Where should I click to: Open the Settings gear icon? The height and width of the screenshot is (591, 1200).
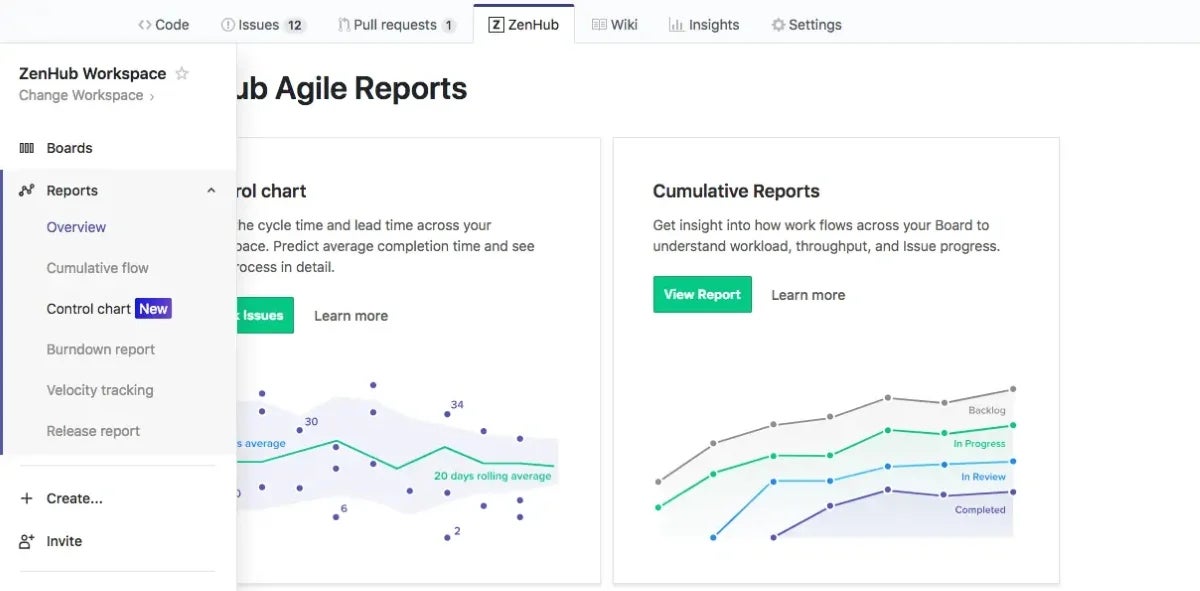[778, 24]
